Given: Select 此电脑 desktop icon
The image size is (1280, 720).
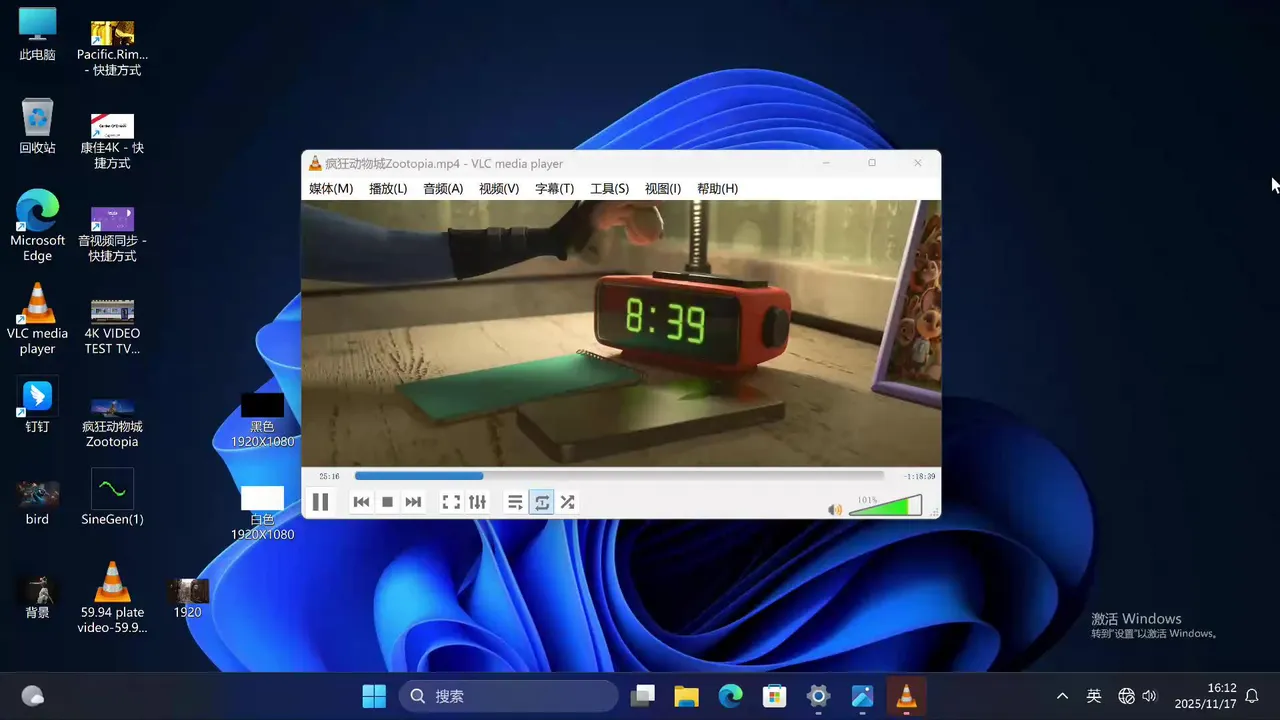Looking at the screenshot, I should click(37, 34).
